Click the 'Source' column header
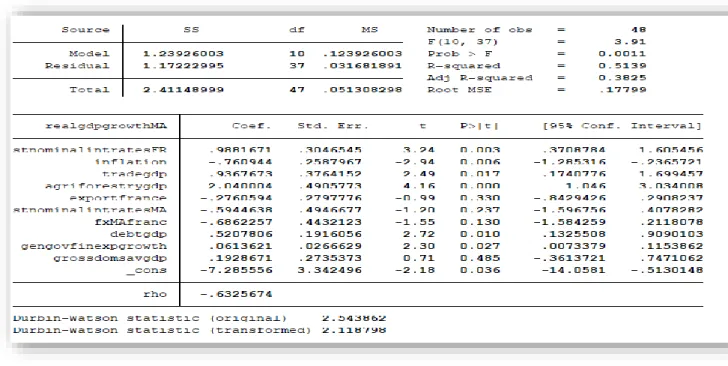 (85, 30)
